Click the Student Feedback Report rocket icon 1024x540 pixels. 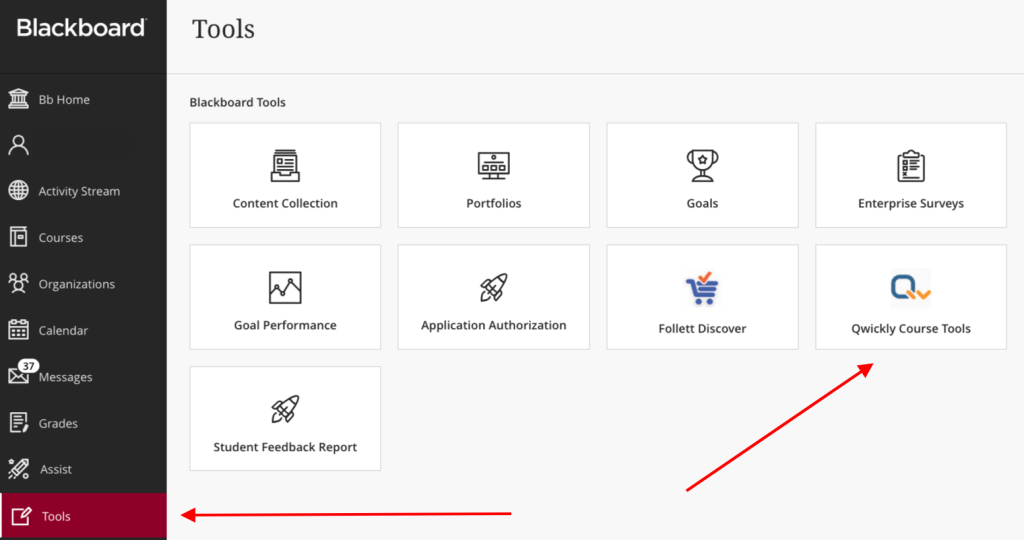pyautogui.click(x=285, y=409)
